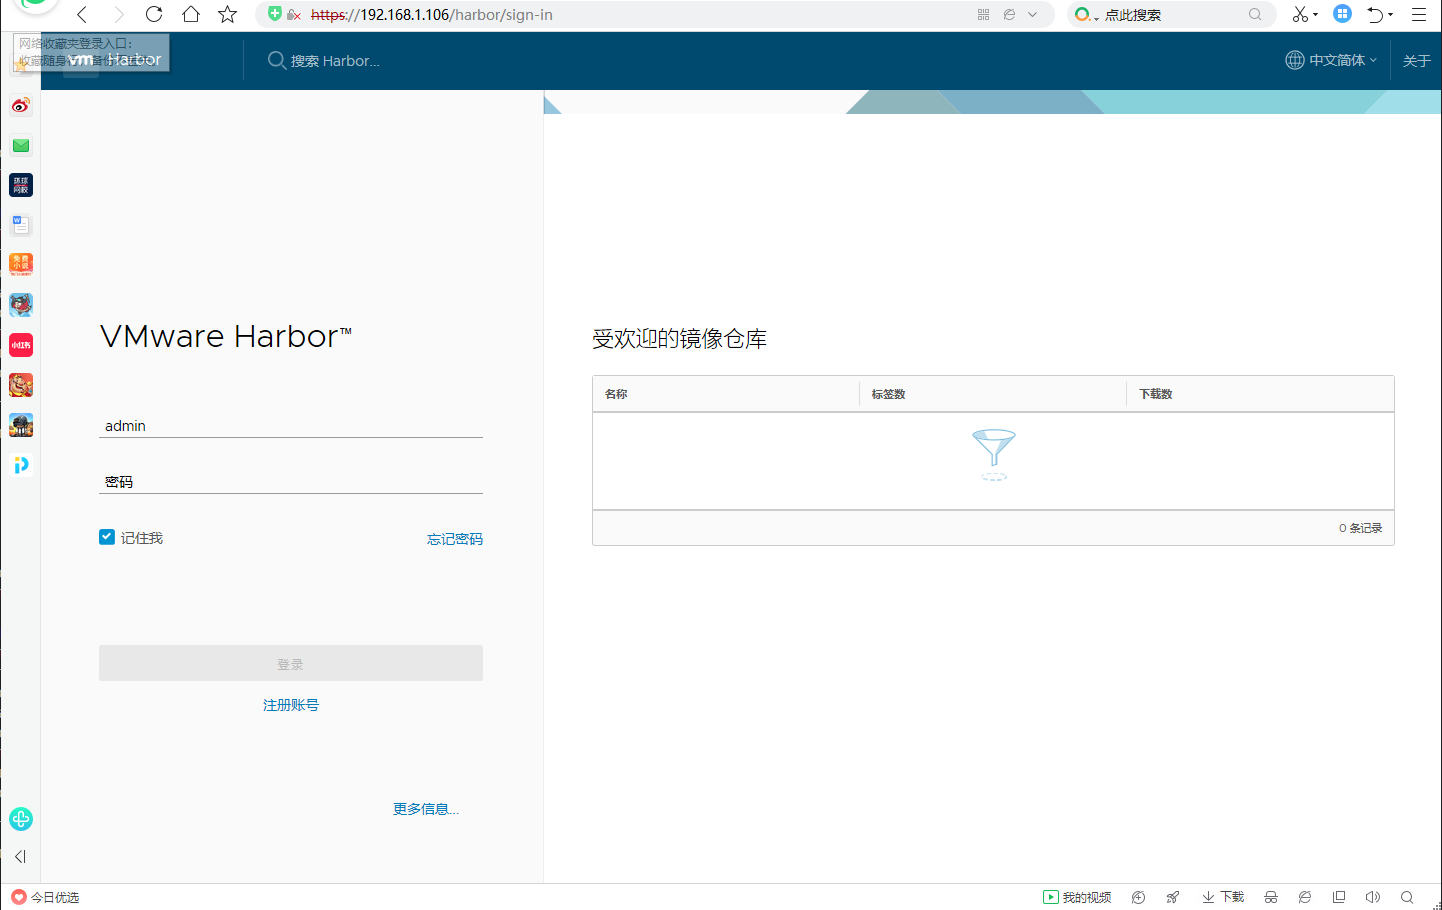This screenshot has height=910, width=1442.
Task: Collapse the left sidebar panel
Action: point(20,856)
